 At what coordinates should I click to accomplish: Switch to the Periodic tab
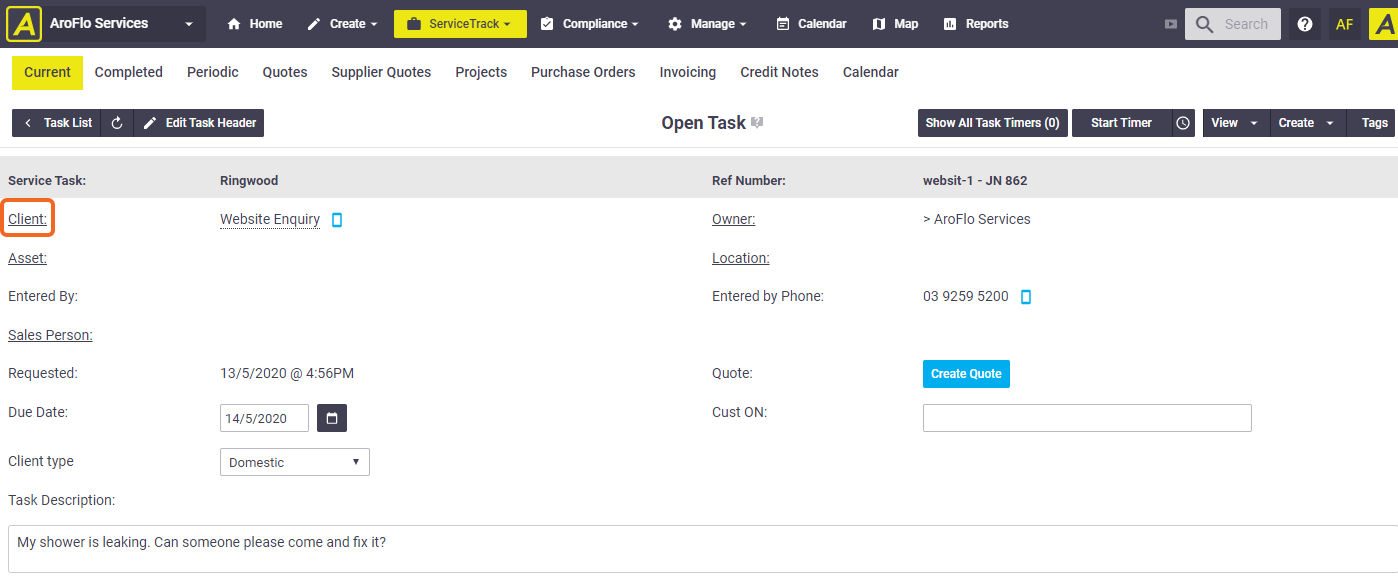pyautogui.click(x=213, y=72)
